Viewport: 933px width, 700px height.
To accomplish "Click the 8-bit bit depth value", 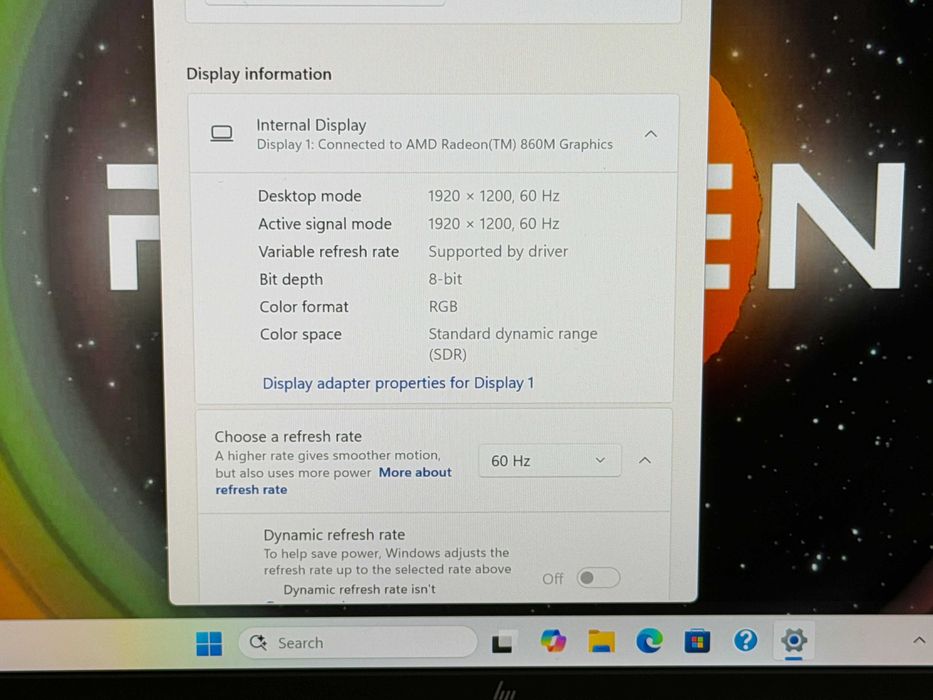I will click(x=445, y=279).
